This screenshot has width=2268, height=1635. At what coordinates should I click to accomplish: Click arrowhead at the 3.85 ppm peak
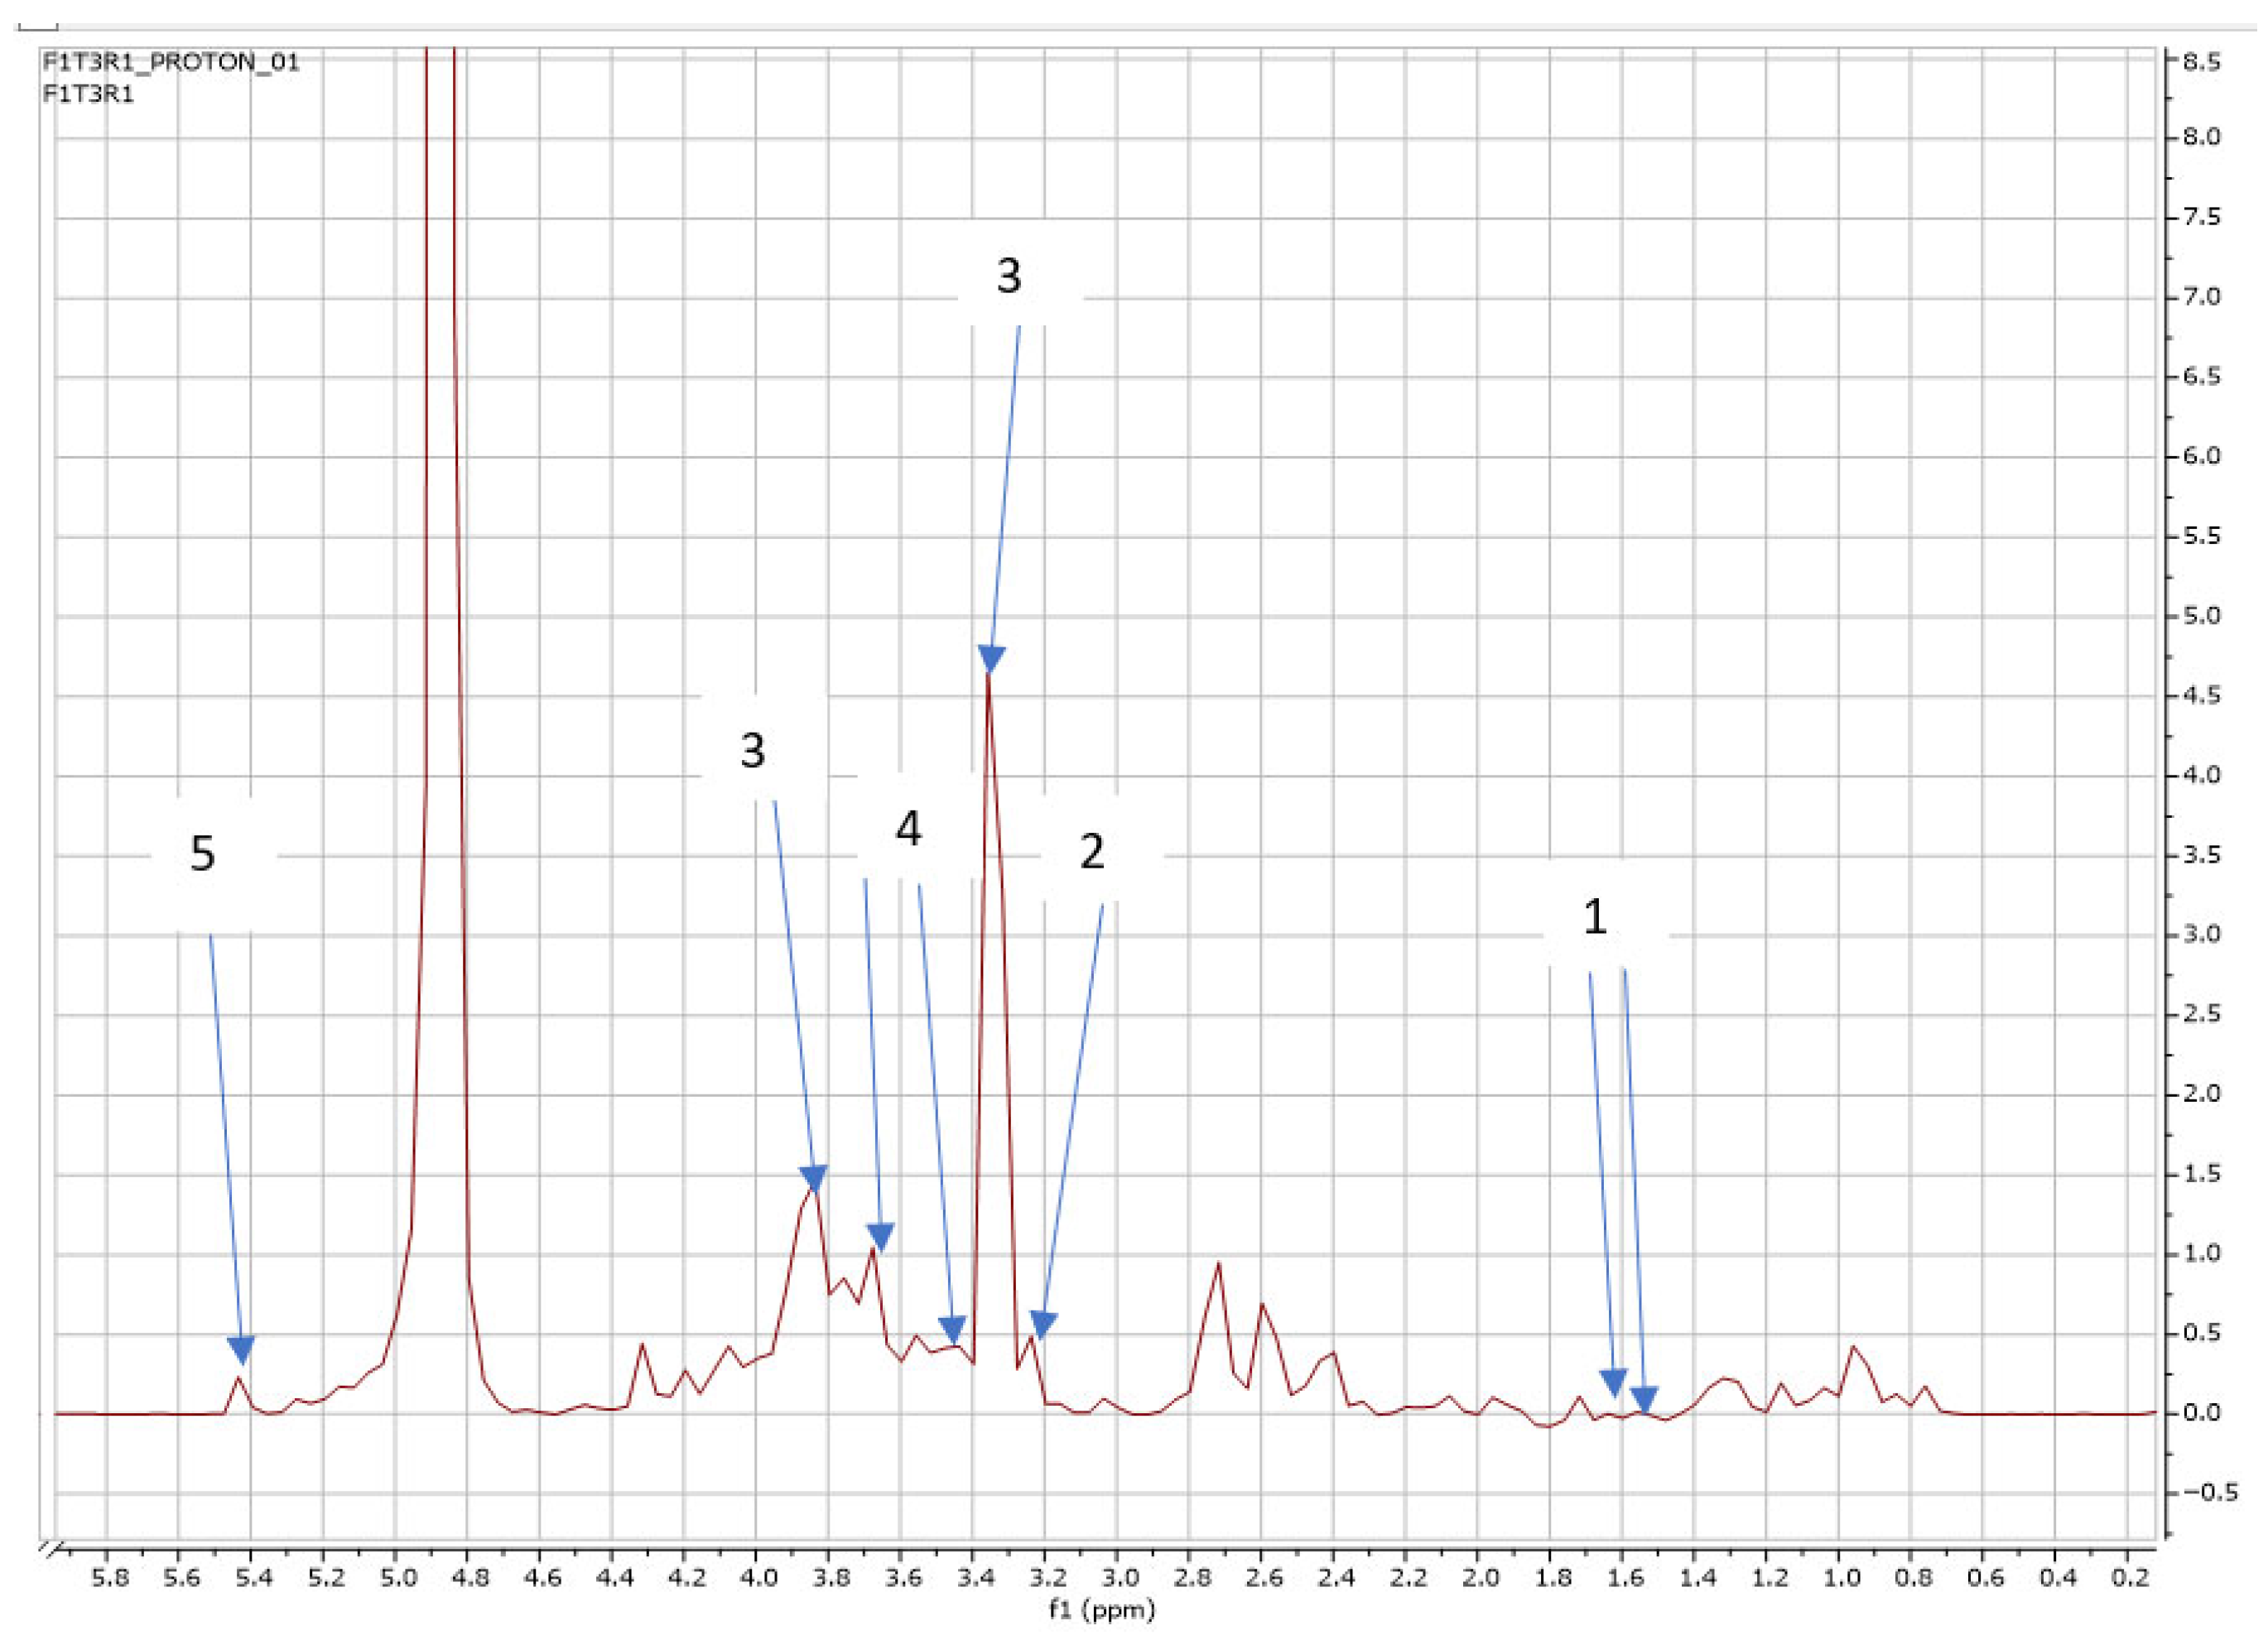(814, 1179)
